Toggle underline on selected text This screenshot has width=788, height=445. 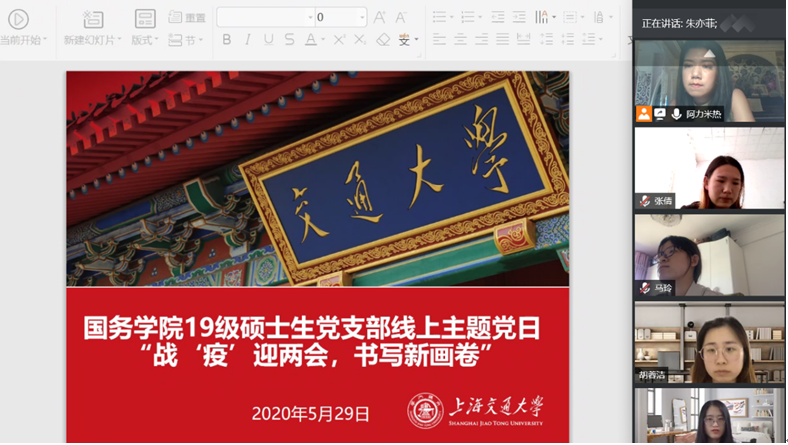click(x=268, y=40)
